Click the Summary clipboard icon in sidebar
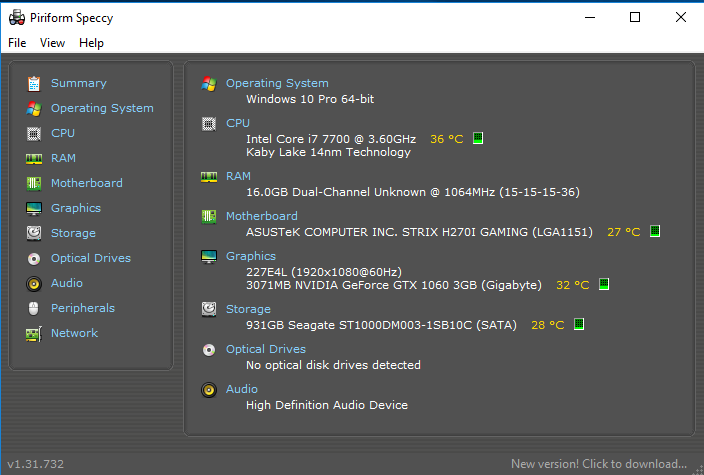 pyautogui.click(x=34, y=84)
